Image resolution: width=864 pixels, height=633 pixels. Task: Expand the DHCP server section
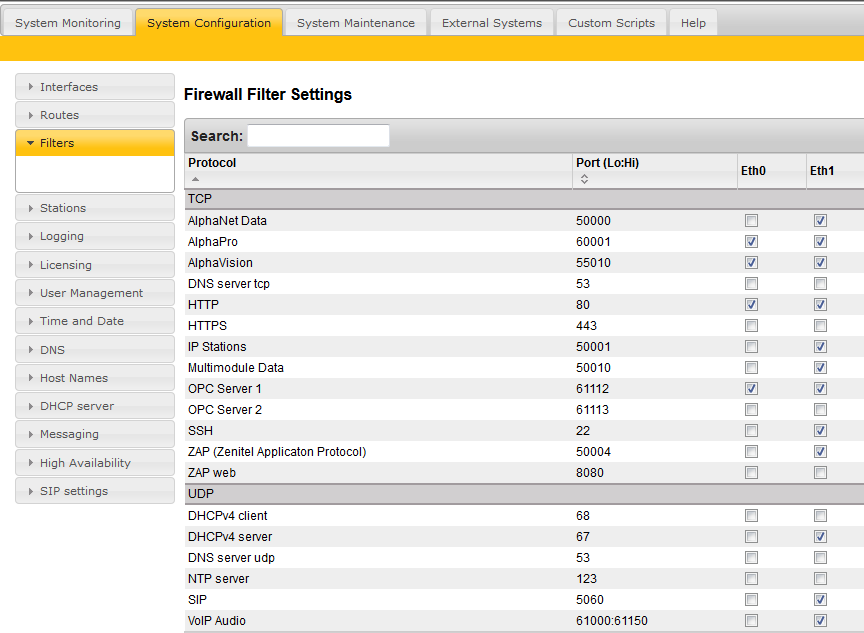tap(95, 406)
